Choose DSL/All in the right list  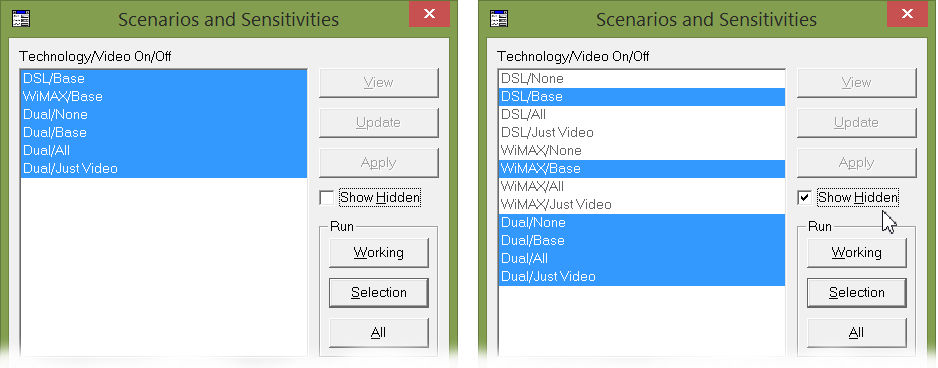(x=641, y=114)
